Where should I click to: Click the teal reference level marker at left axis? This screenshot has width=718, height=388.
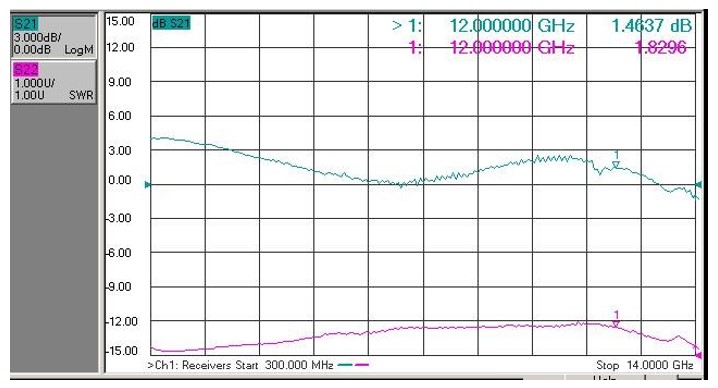pos(147,185)
